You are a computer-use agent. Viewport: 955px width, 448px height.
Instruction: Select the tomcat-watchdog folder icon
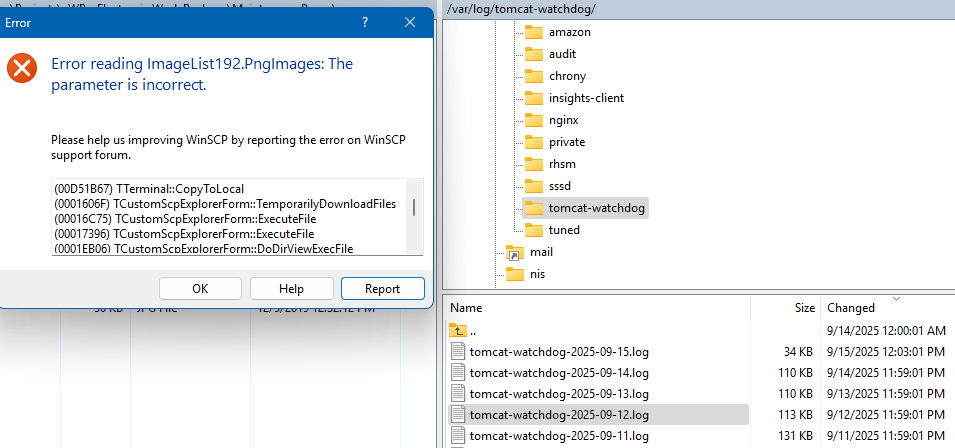534,208
